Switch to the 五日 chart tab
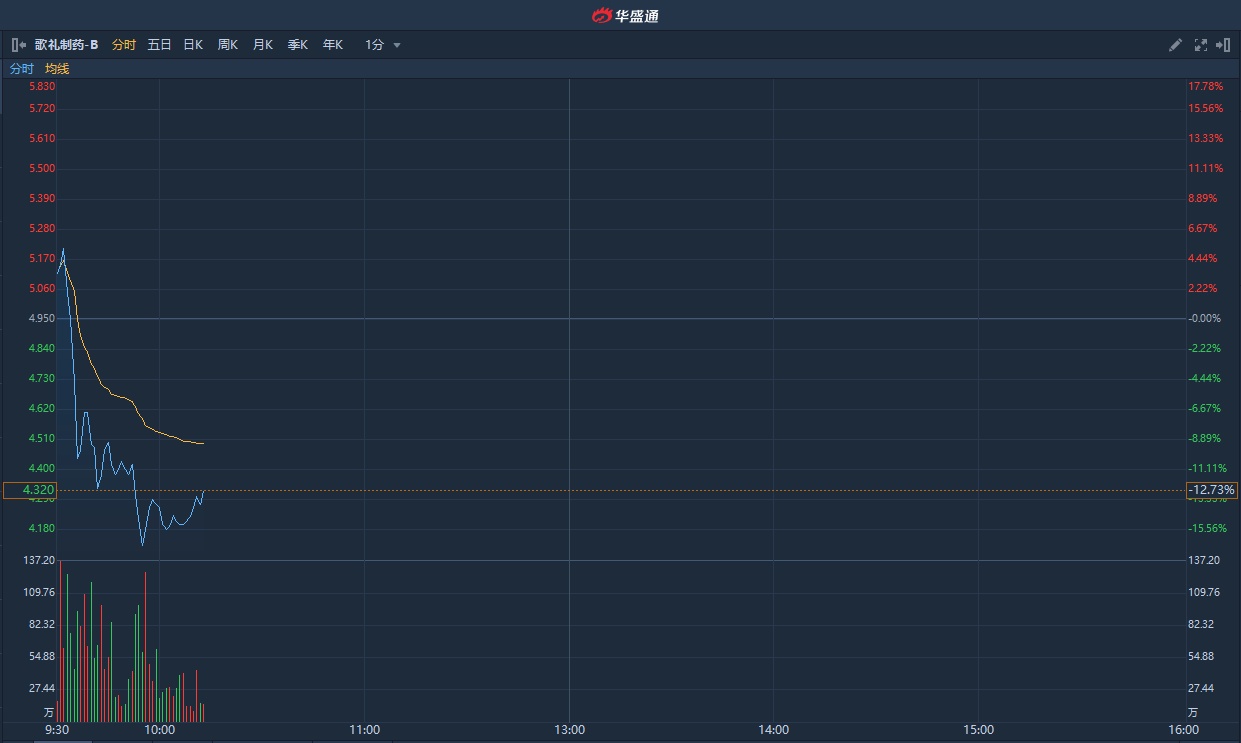The width and height of the screenshot is (1241, 743). pyautogui.click(x=159, y=45)
